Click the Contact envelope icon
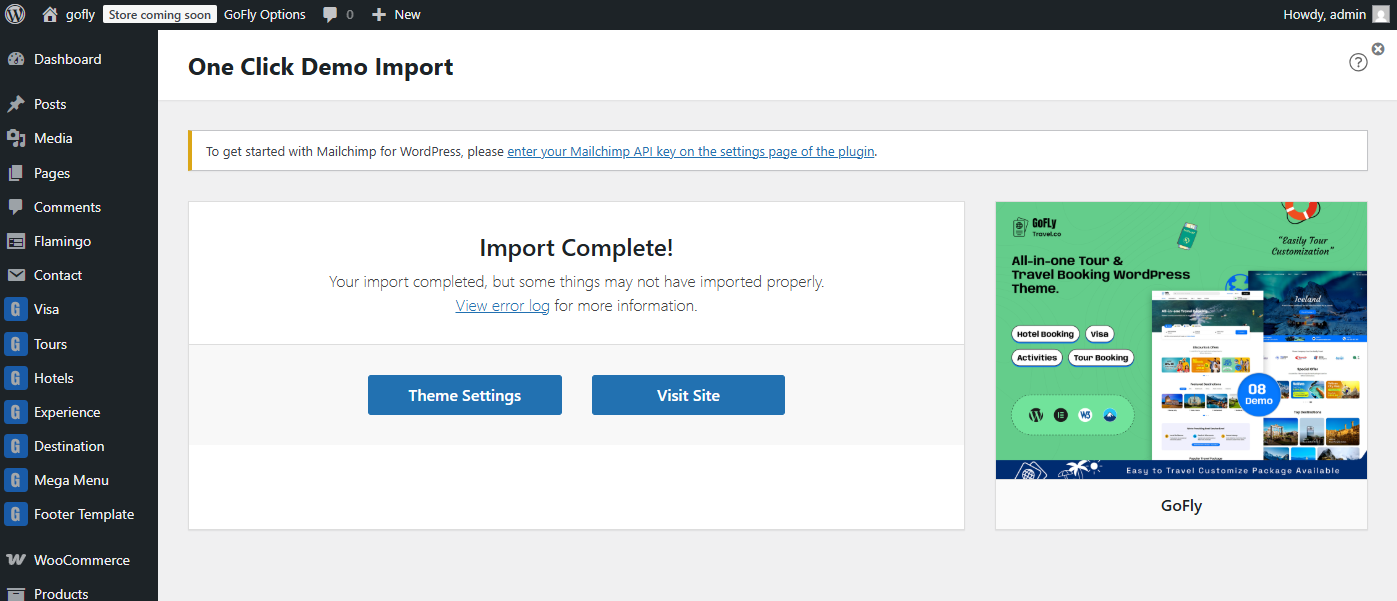Viewport: 1397px width, 601px height. [x=16, y=275]
